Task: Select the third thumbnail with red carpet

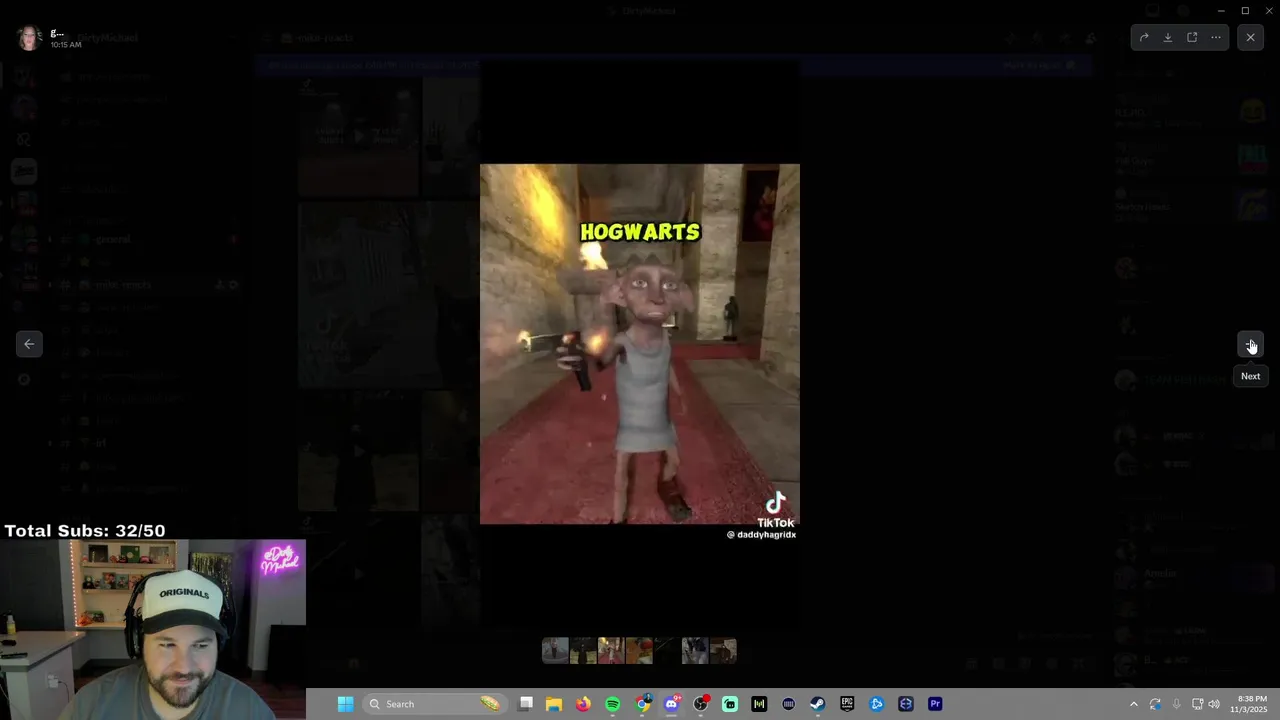Action: tap(611, 651)
